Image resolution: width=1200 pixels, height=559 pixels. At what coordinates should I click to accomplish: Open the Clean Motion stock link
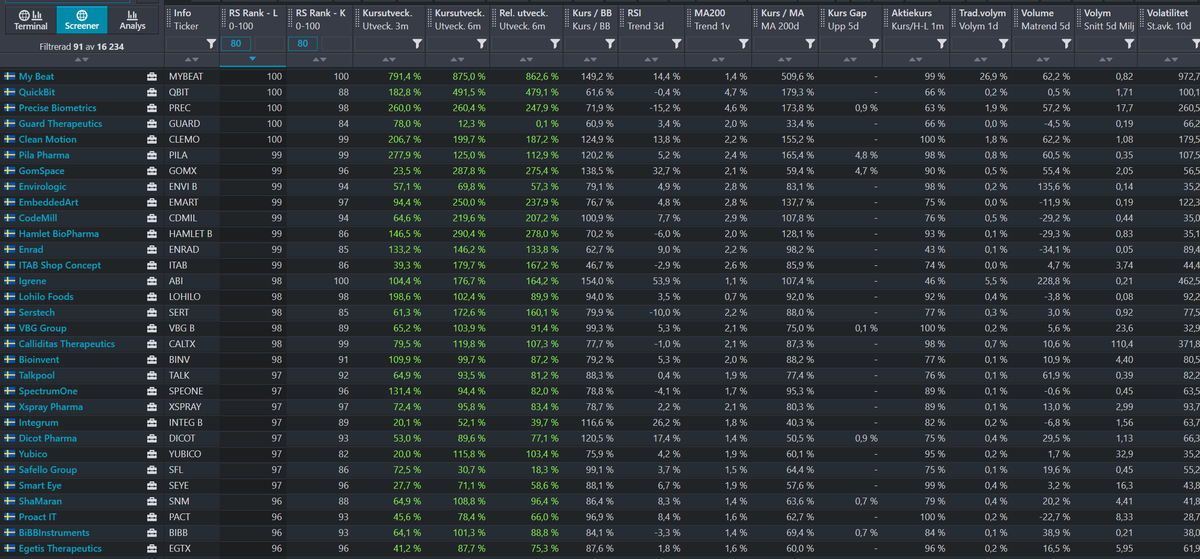pos(46,139)
